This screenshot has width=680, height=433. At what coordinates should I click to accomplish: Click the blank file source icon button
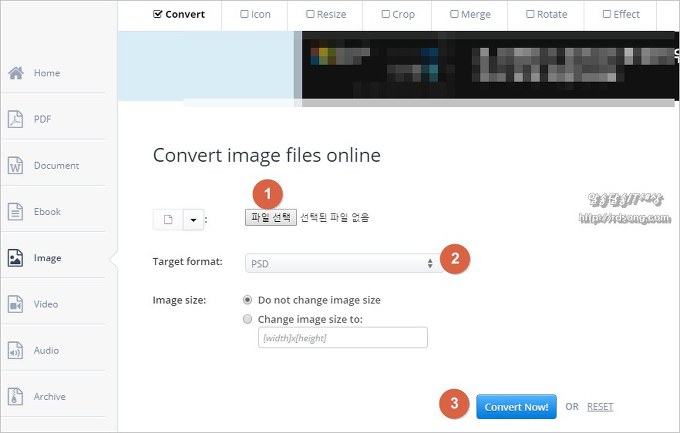click(167, 218)
